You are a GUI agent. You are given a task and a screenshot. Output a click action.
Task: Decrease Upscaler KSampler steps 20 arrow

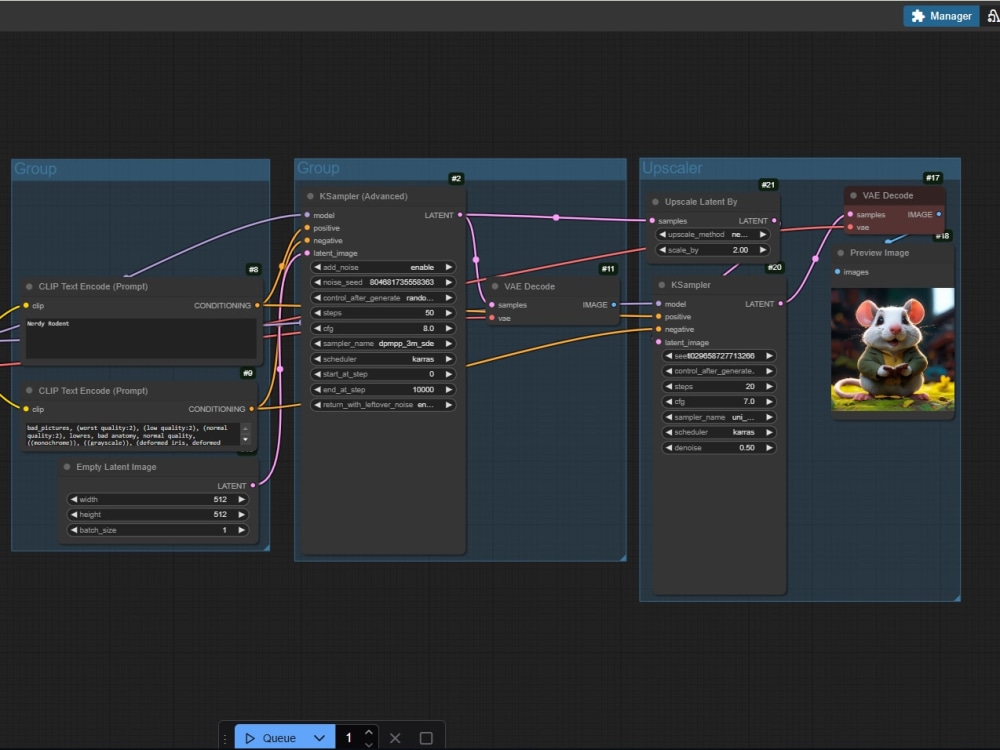pyautogui.click(x=669, y=386)
